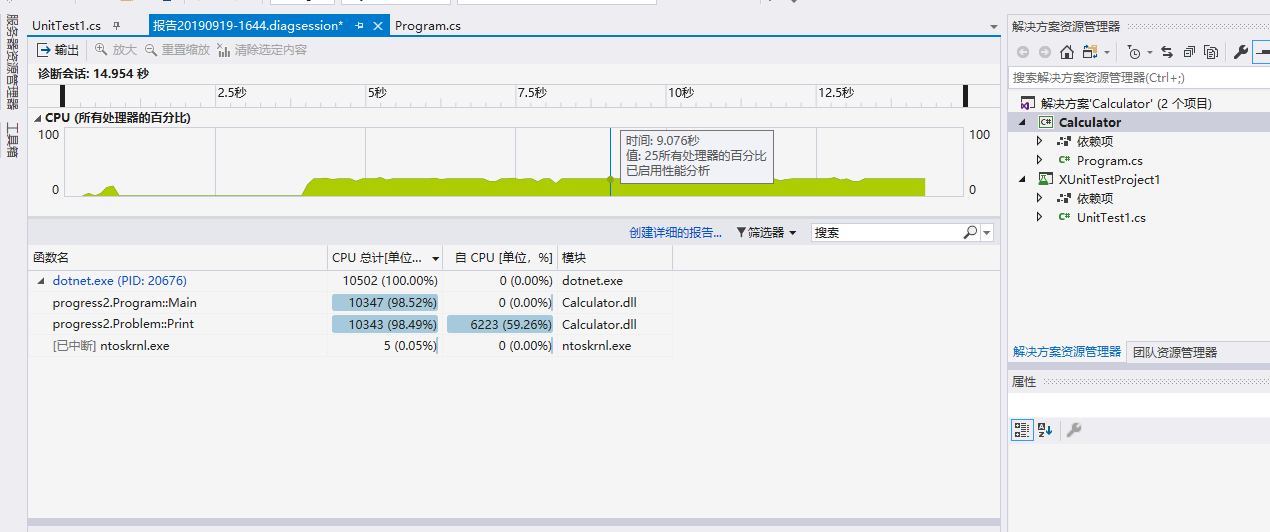Open the 筛选器 filter dropdown
The width and height of the screenshot is (1270, 532).
(x=766, y=232)
